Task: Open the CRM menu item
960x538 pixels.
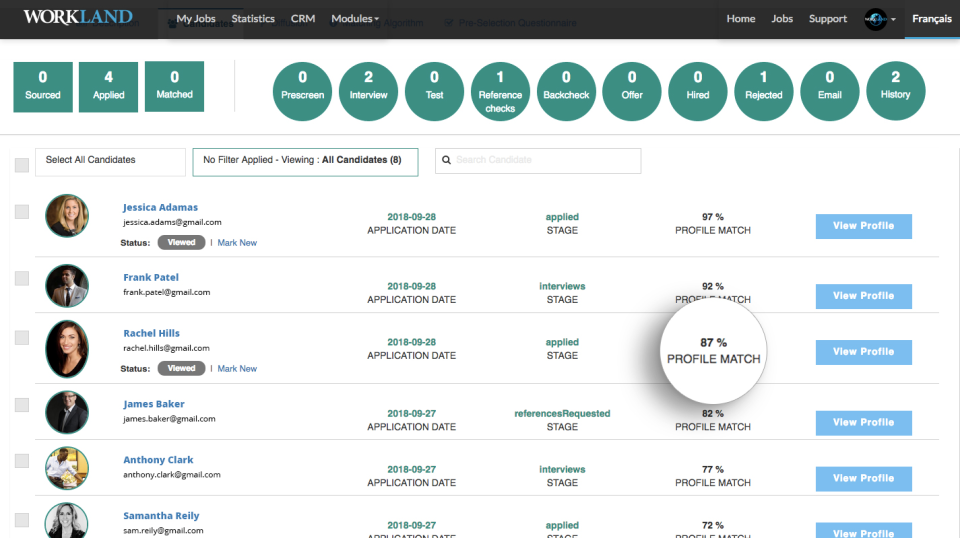Action: [303, 18]
